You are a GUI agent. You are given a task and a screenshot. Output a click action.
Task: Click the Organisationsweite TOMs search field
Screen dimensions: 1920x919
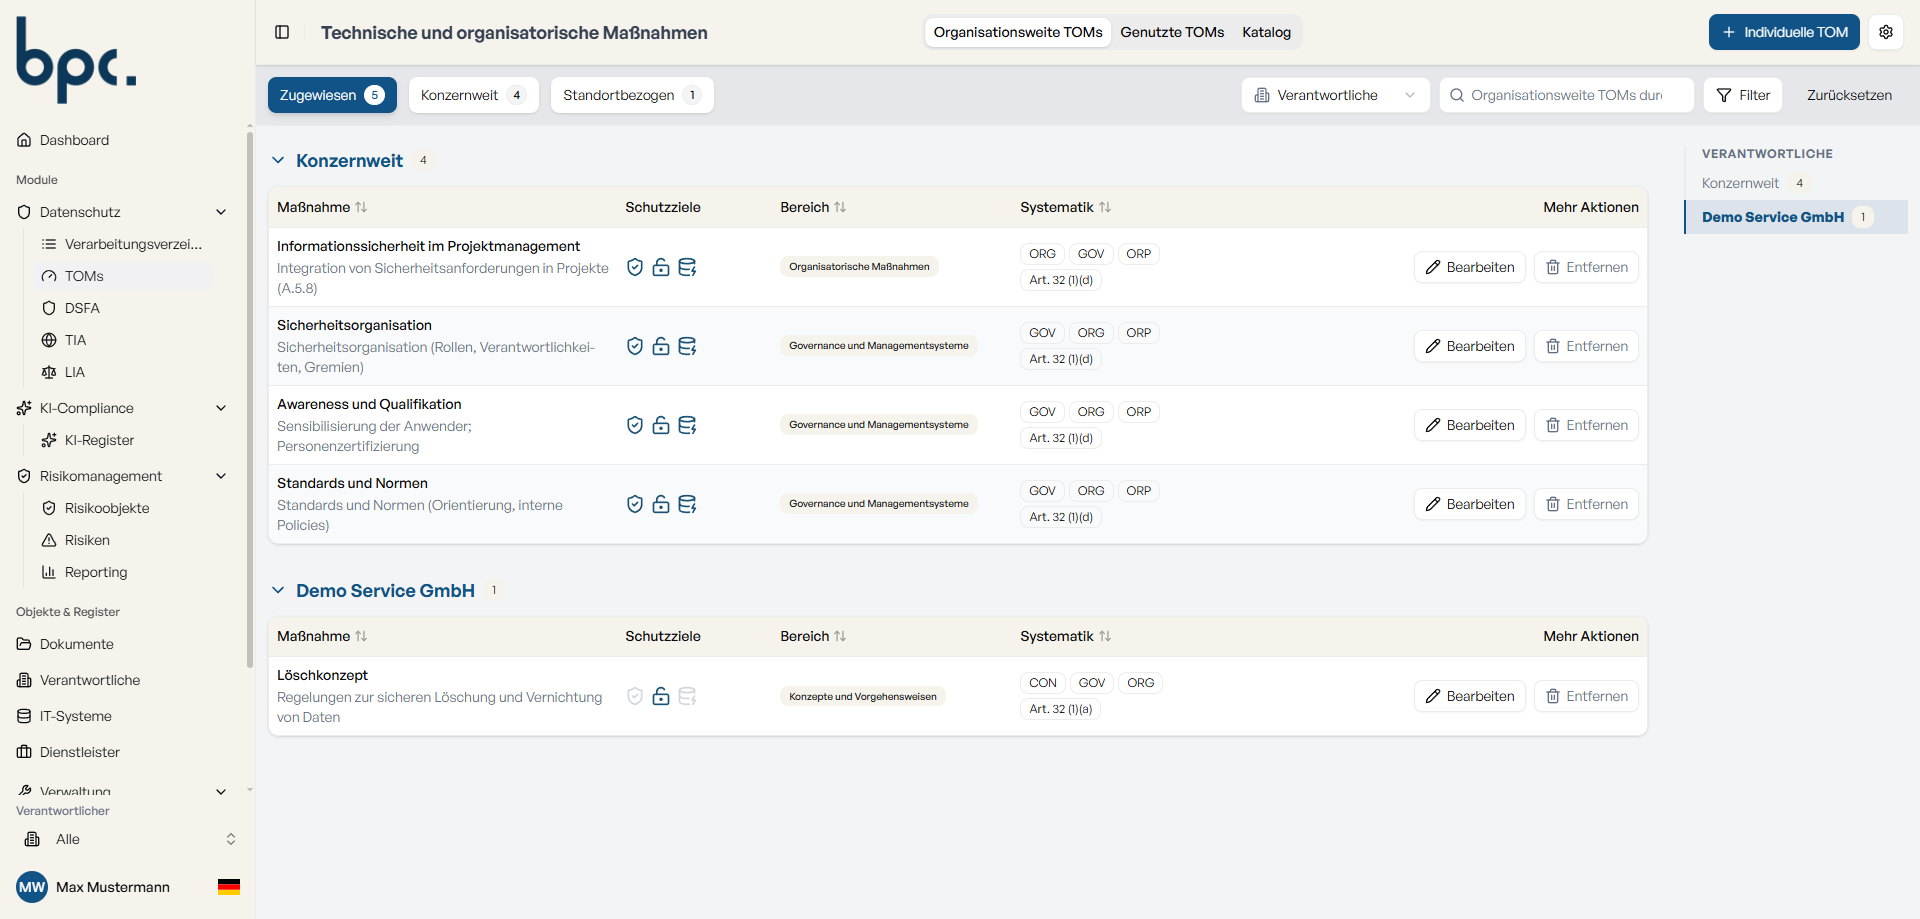coord(1566,95)
